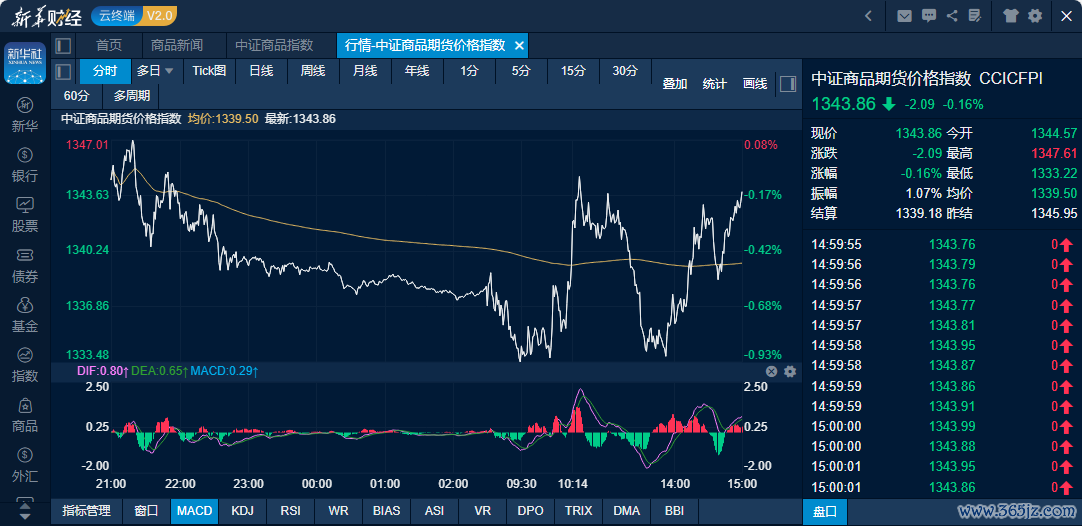Viewport: 1082px width, 526px height.
Task: Select the DMA indicator
Action: click(627, 511)
